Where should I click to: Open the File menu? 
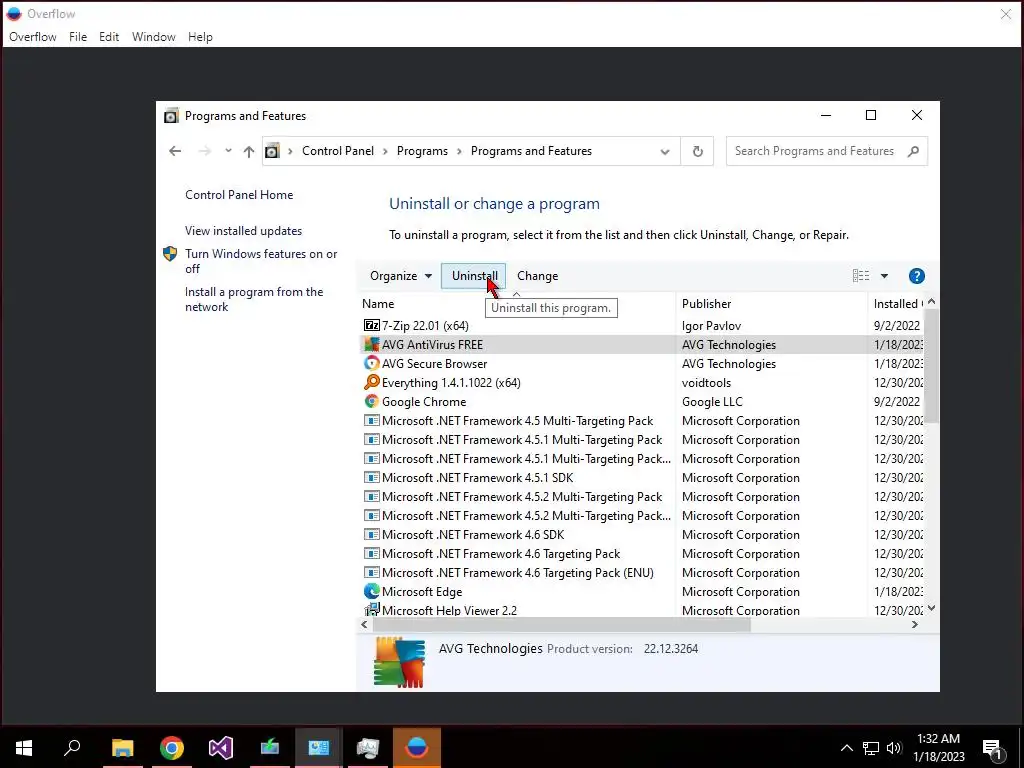point(78,37)
